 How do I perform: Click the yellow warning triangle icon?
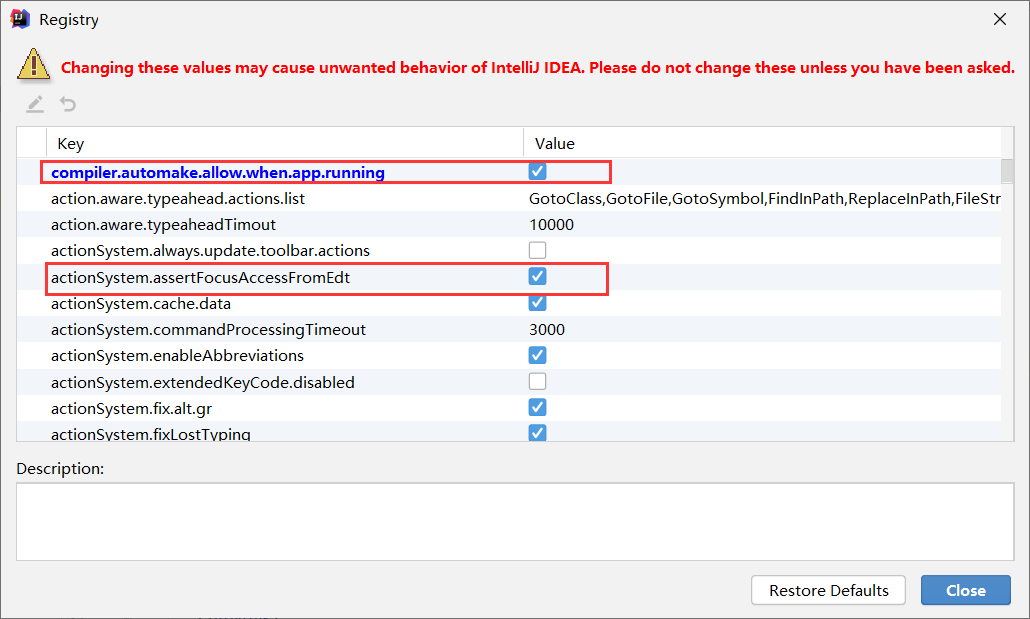point(34,65)
